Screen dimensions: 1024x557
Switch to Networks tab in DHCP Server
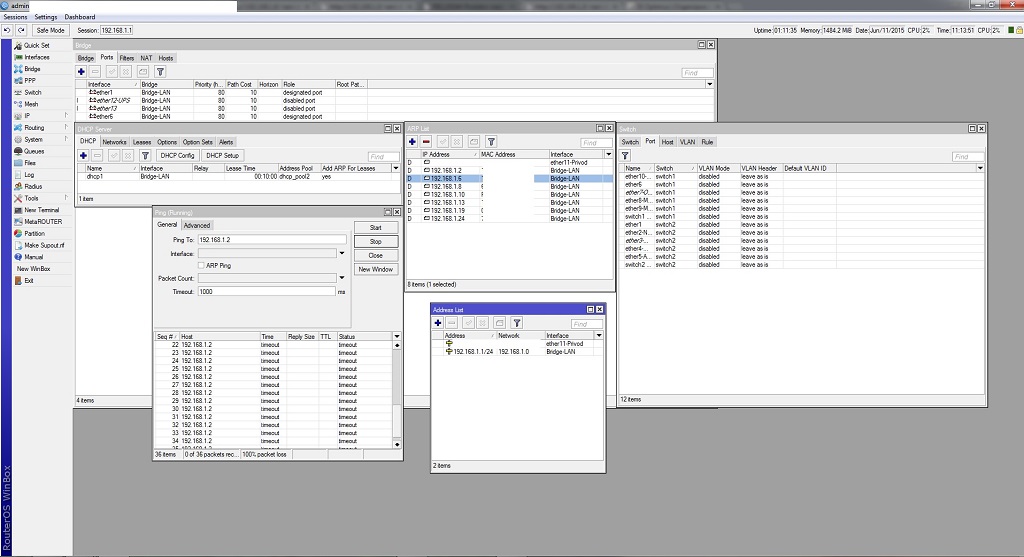pyautogui.click(x=114, y=142)
